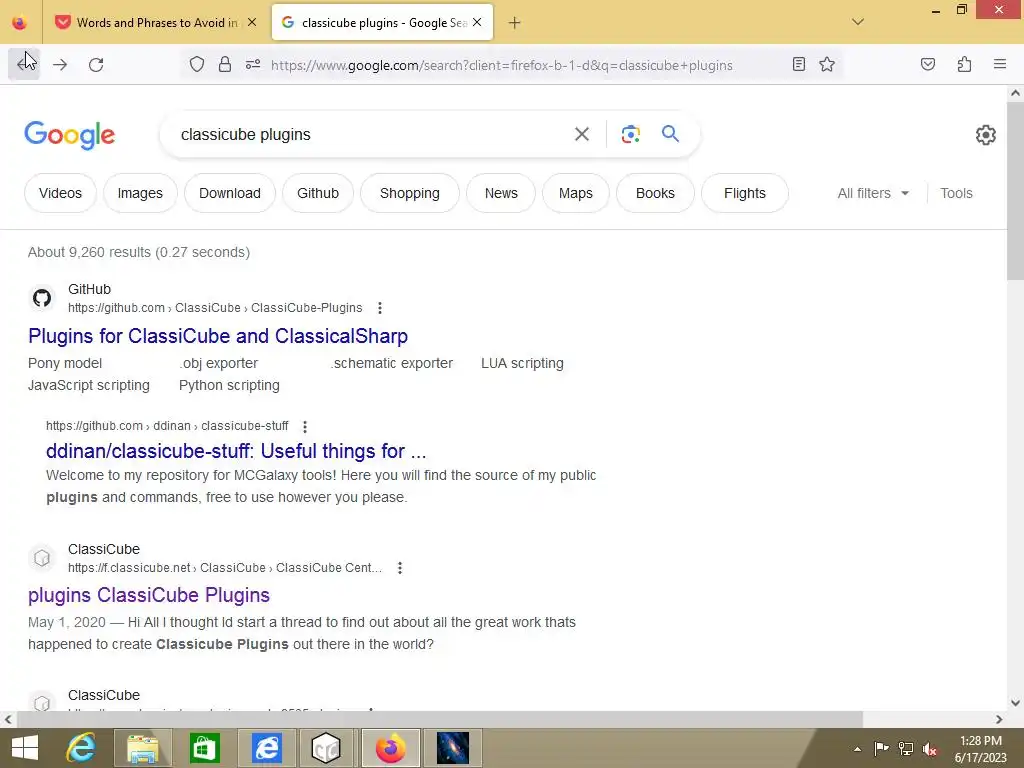
Task: Filter results by Images
Action: tap(140, 193)
